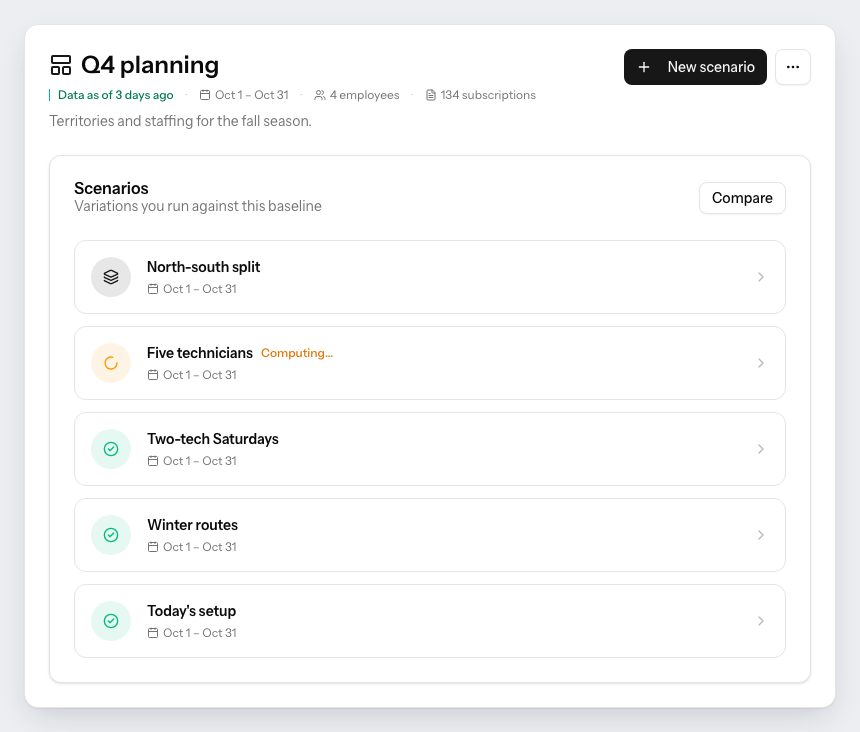Image resolution: width=860 pixels, height=732 pixels.
Task: Select the 'North-south split' scenario title
Action: click(203, 267)
